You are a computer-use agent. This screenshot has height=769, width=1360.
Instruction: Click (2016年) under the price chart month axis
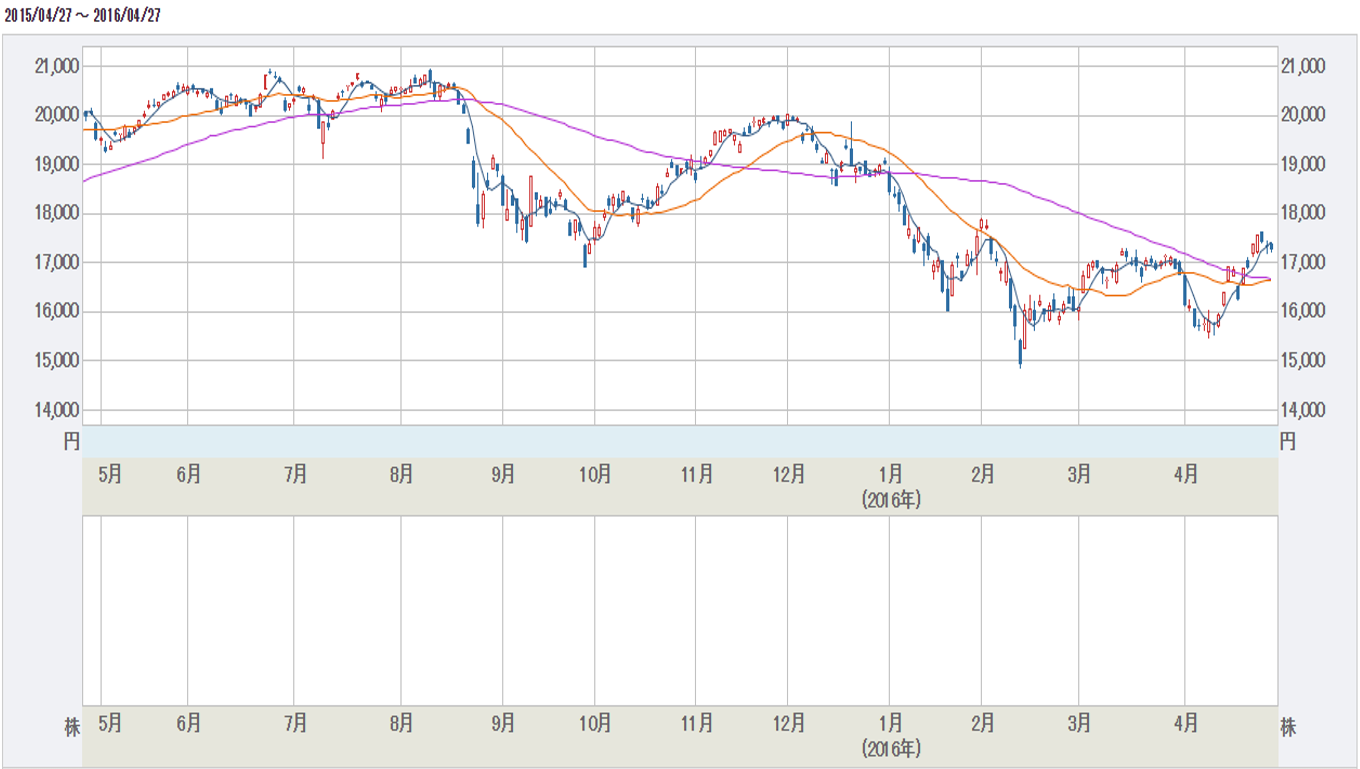[890, 502]
